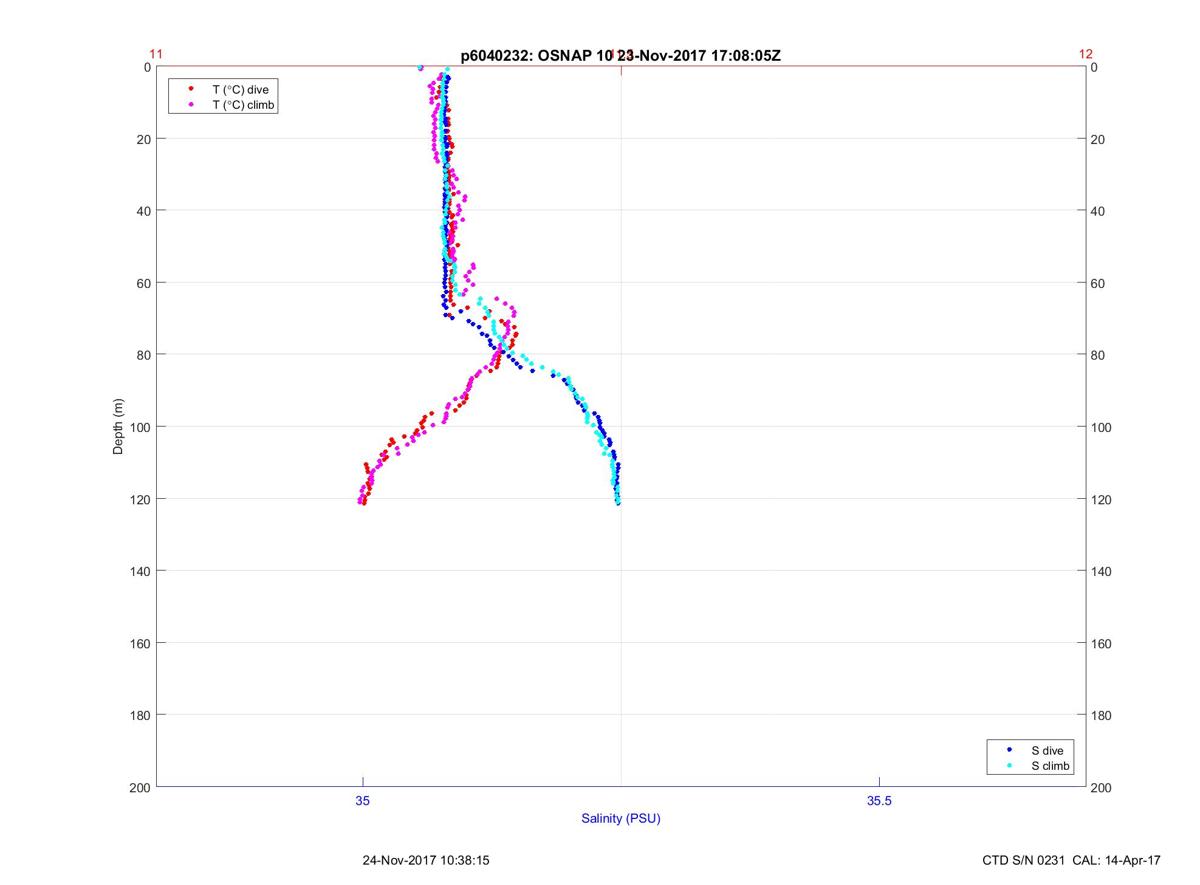Screen dimensions: 1200x885
Task: Click left axis depth tick '140'
Action: [141, 571]
